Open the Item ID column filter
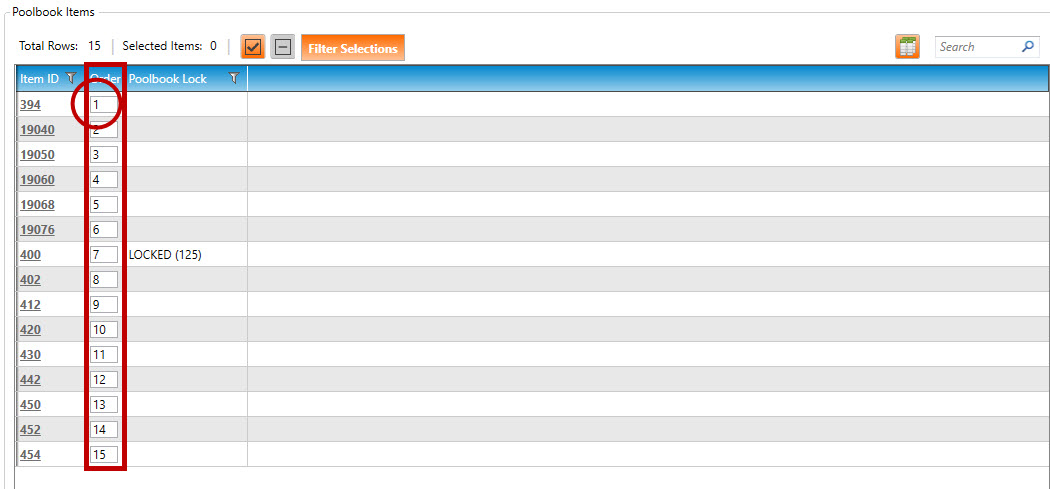This screenshot has height=489, width=1050. (x=71, y=78)
